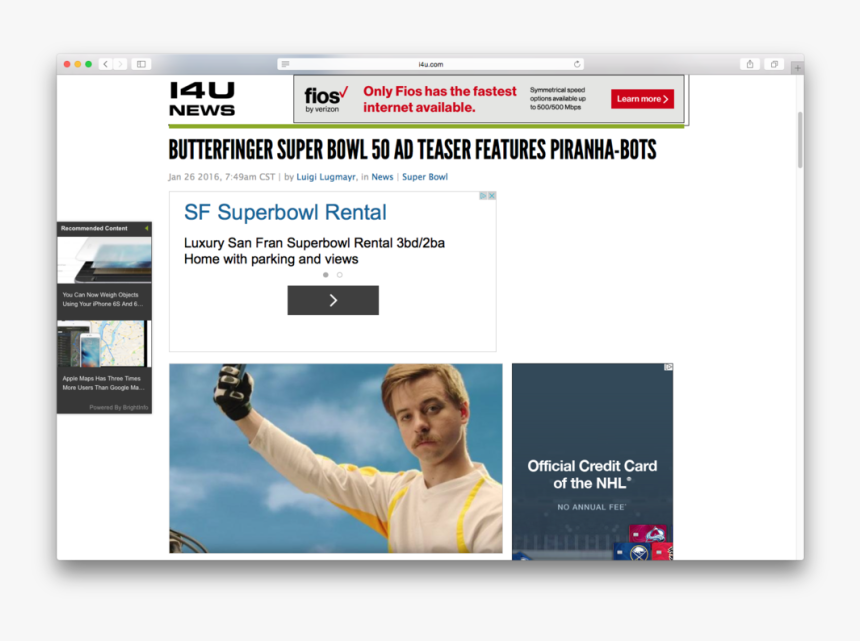Open the Share button in toolbar

pos(750,64)
